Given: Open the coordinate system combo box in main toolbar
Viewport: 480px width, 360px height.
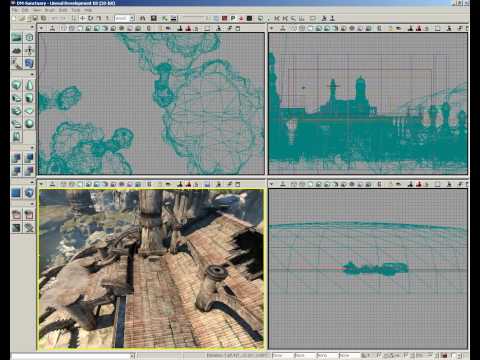Looking at the screenshot, I should tap(124, 18).
